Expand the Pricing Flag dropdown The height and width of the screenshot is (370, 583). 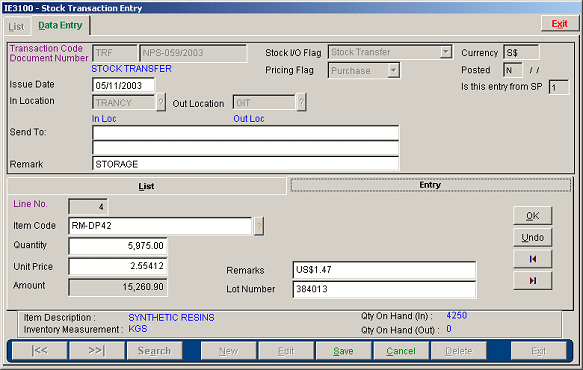(x=393, y=70)
